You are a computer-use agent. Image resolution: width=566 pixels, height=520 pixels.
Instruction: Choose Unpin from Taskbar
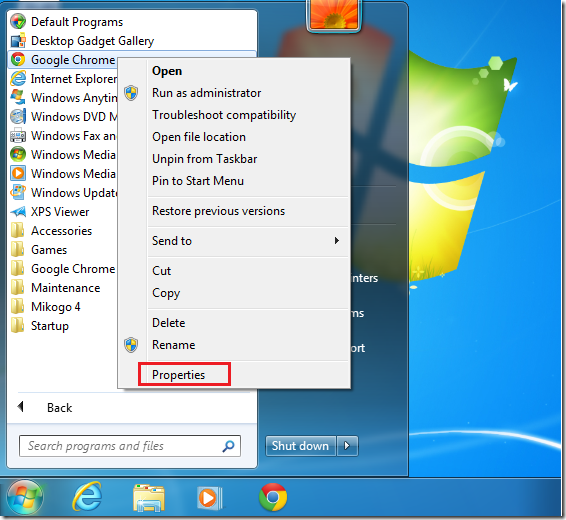pos(205,159)
